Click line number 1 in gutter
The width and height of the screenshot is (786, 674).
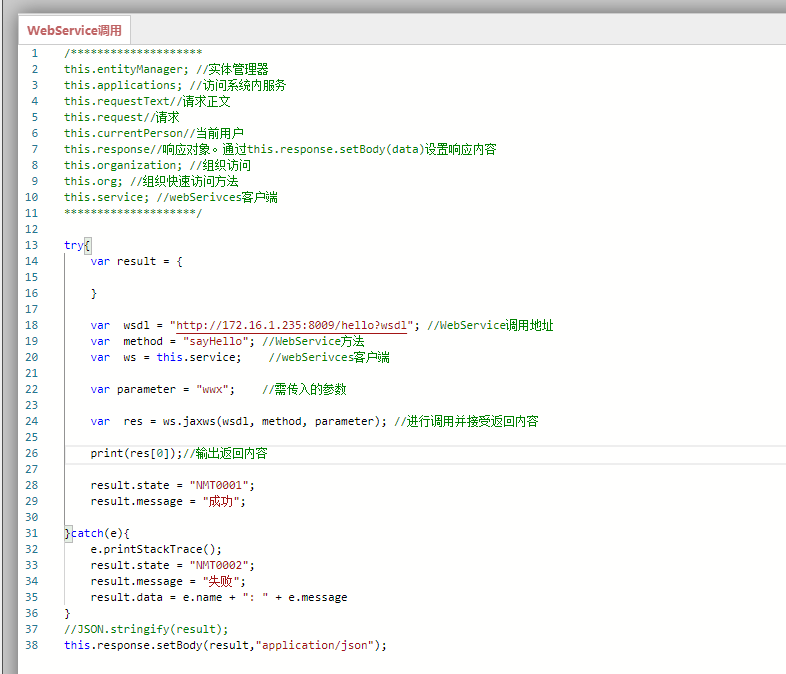[x=35, y=53]
